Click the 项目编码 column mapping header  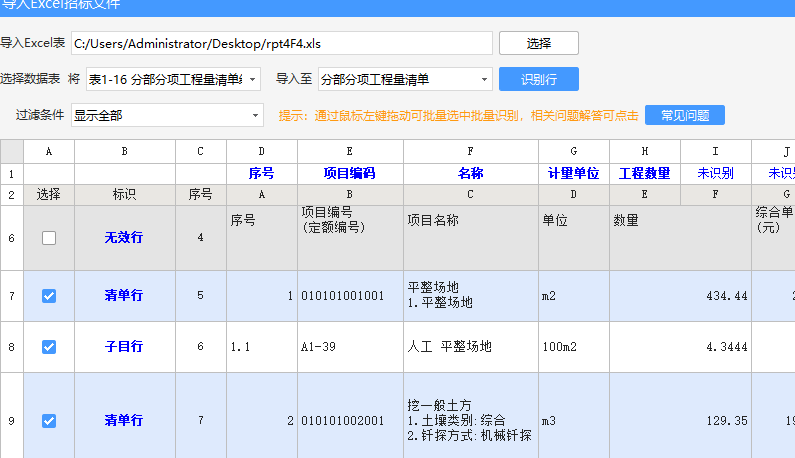tap(350, 173)
